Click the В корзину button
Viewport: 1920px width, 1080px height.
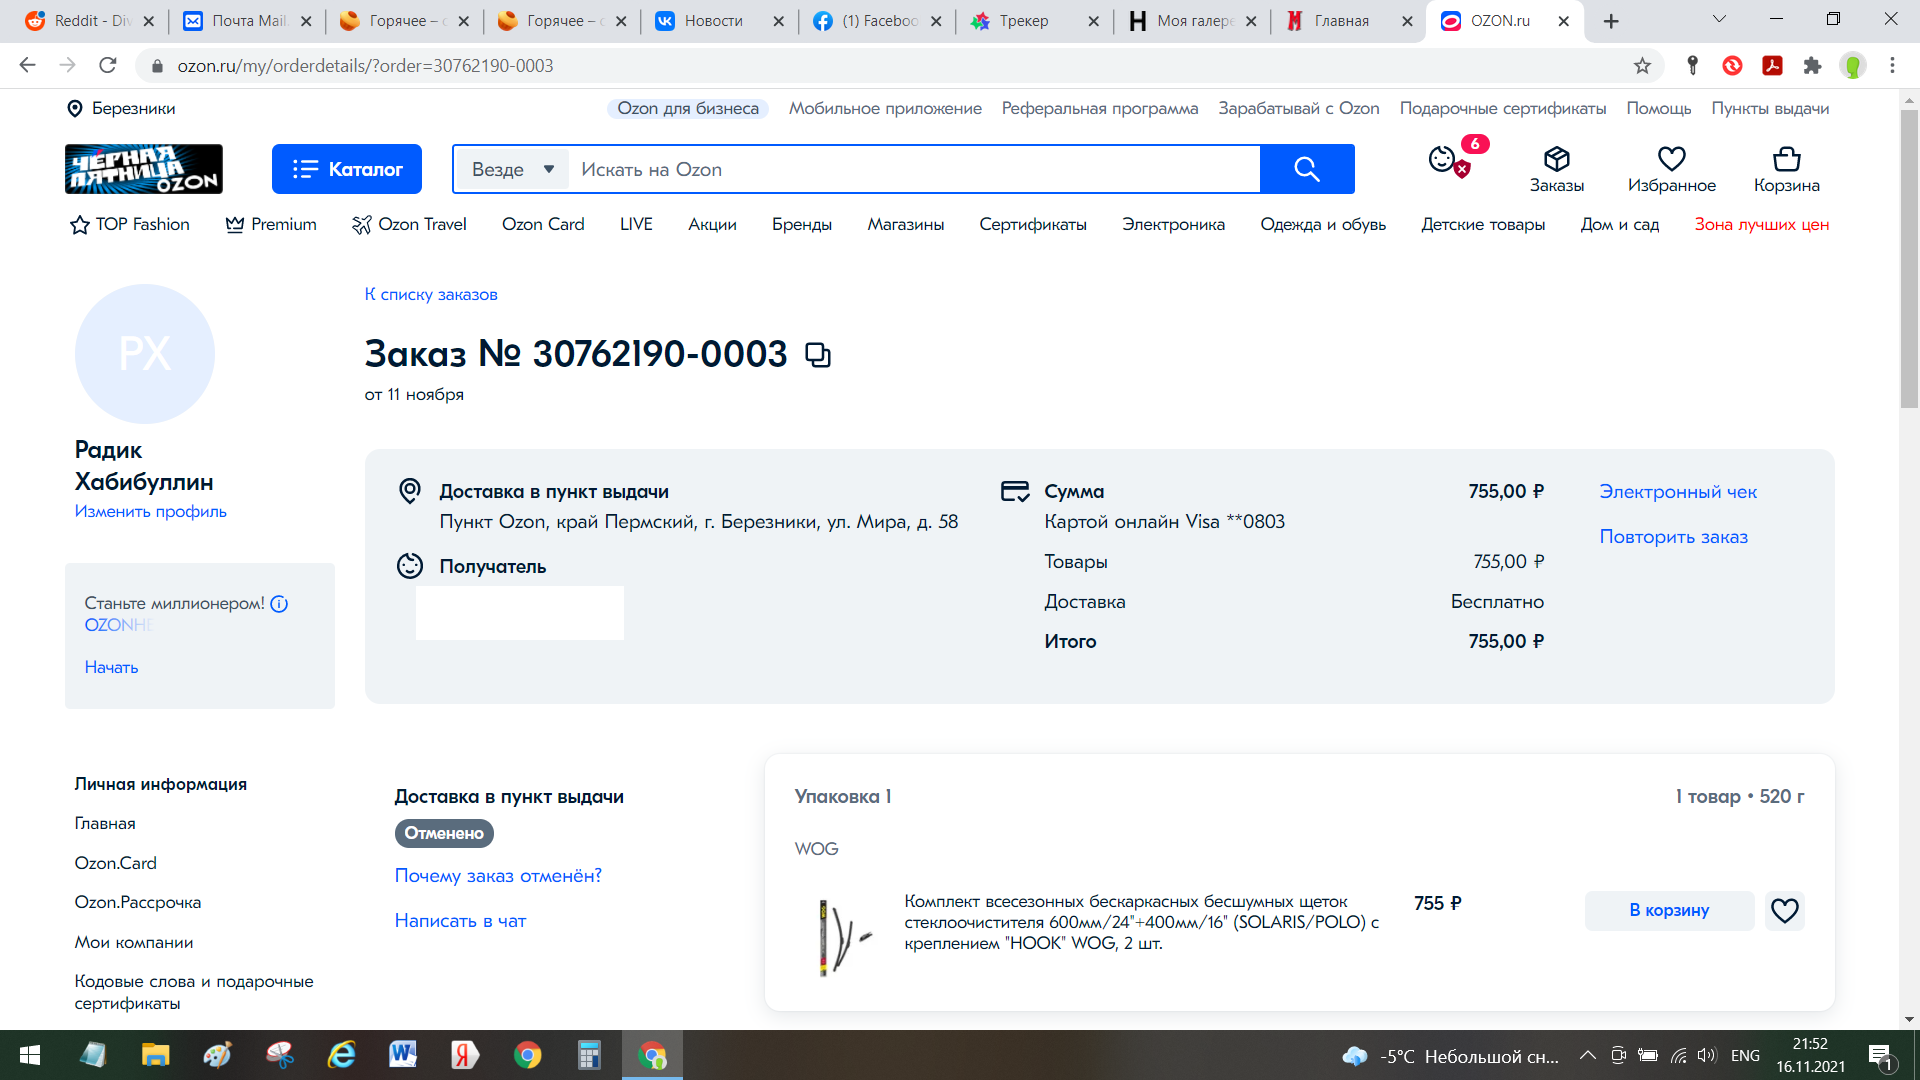[x=1668, y=910]
